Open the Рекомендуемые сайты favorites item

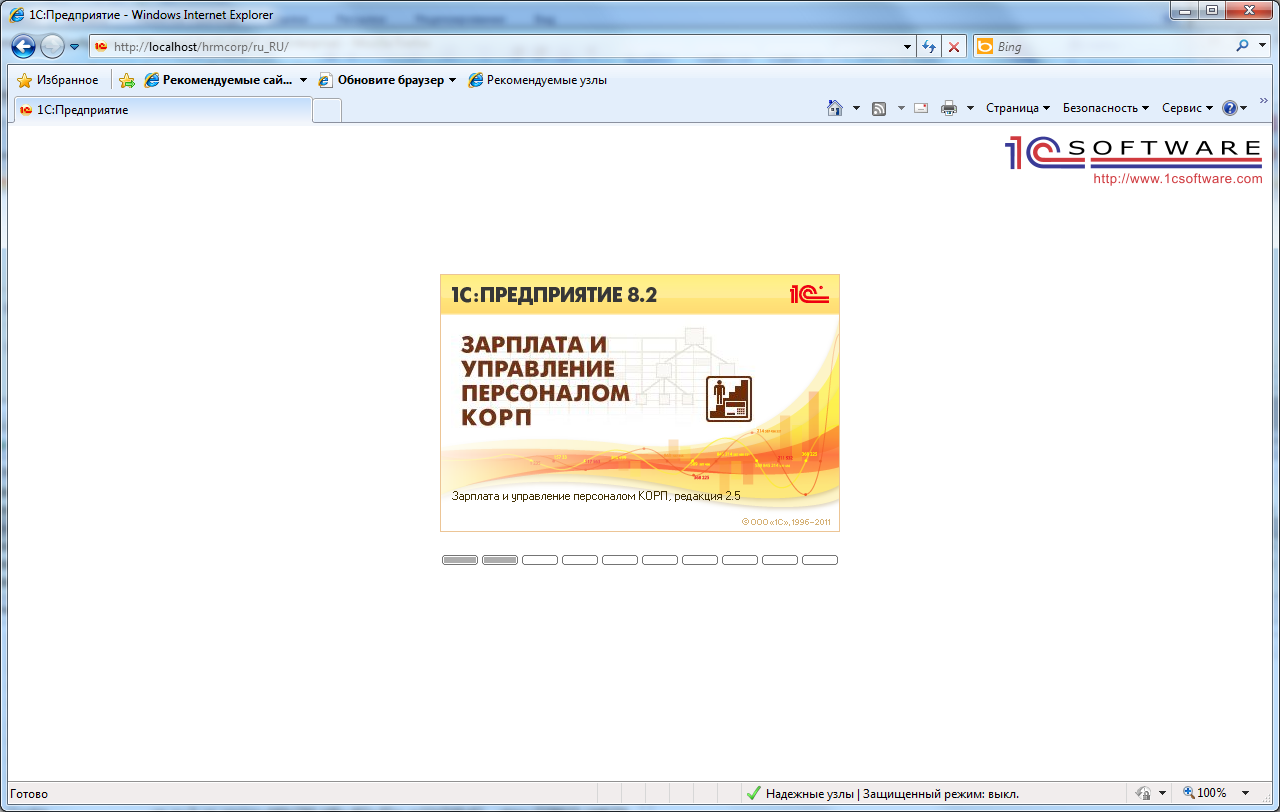coord(226,80)
